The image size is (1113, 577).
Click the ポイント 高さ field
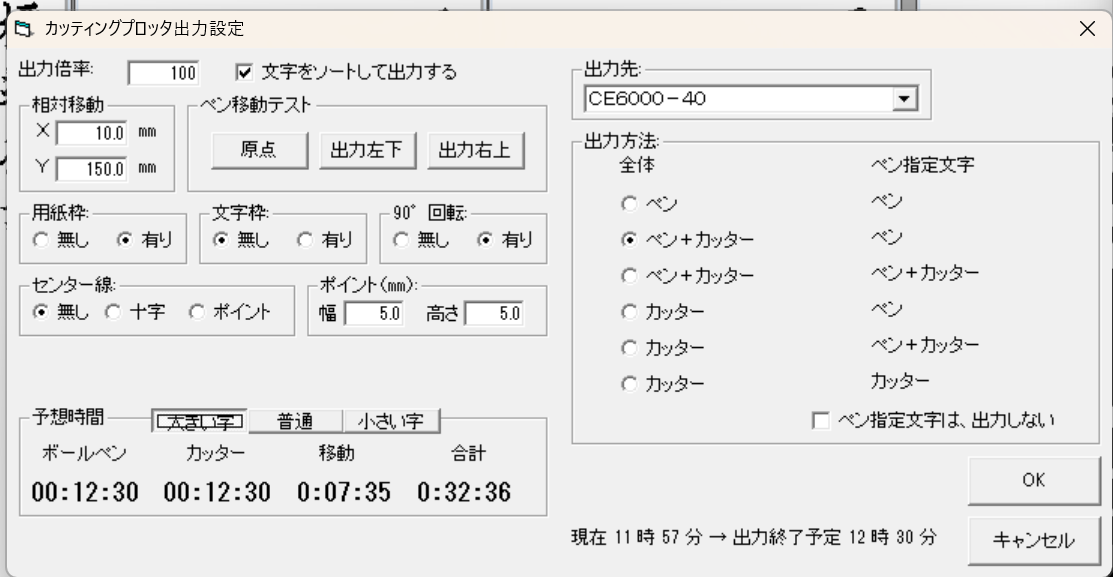point(494,313)
